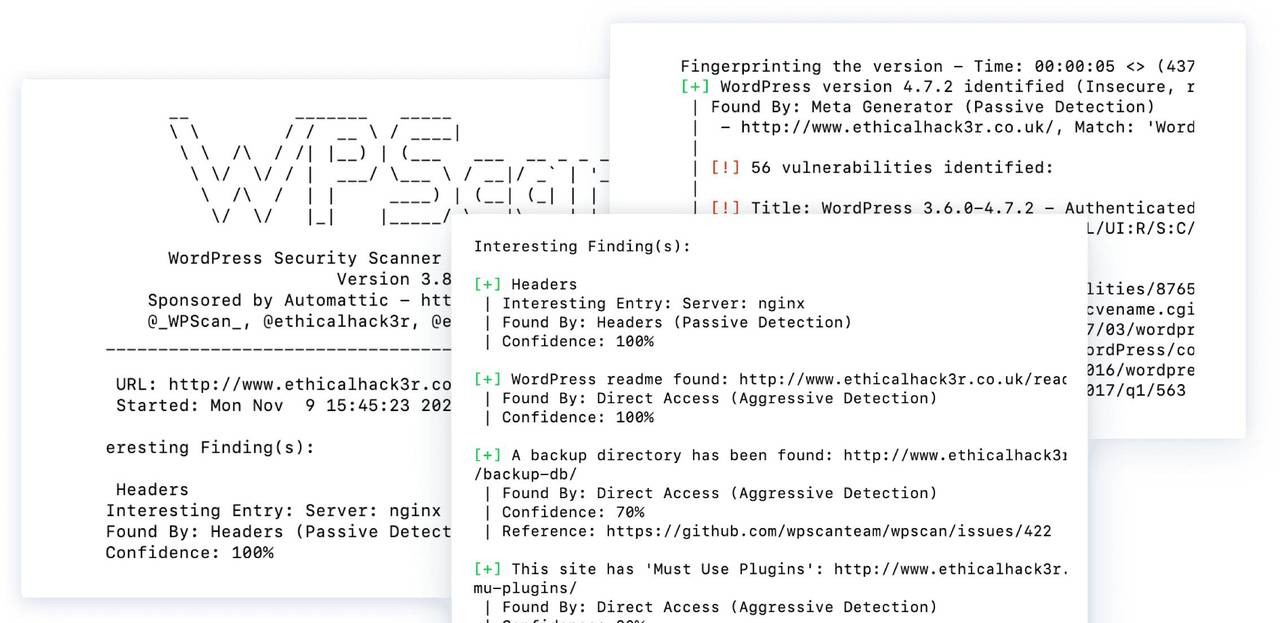Click the 'Started: Mon Nov 9 15:45:23' line
Screen dimensions: 1280x623
pos(284,405)
